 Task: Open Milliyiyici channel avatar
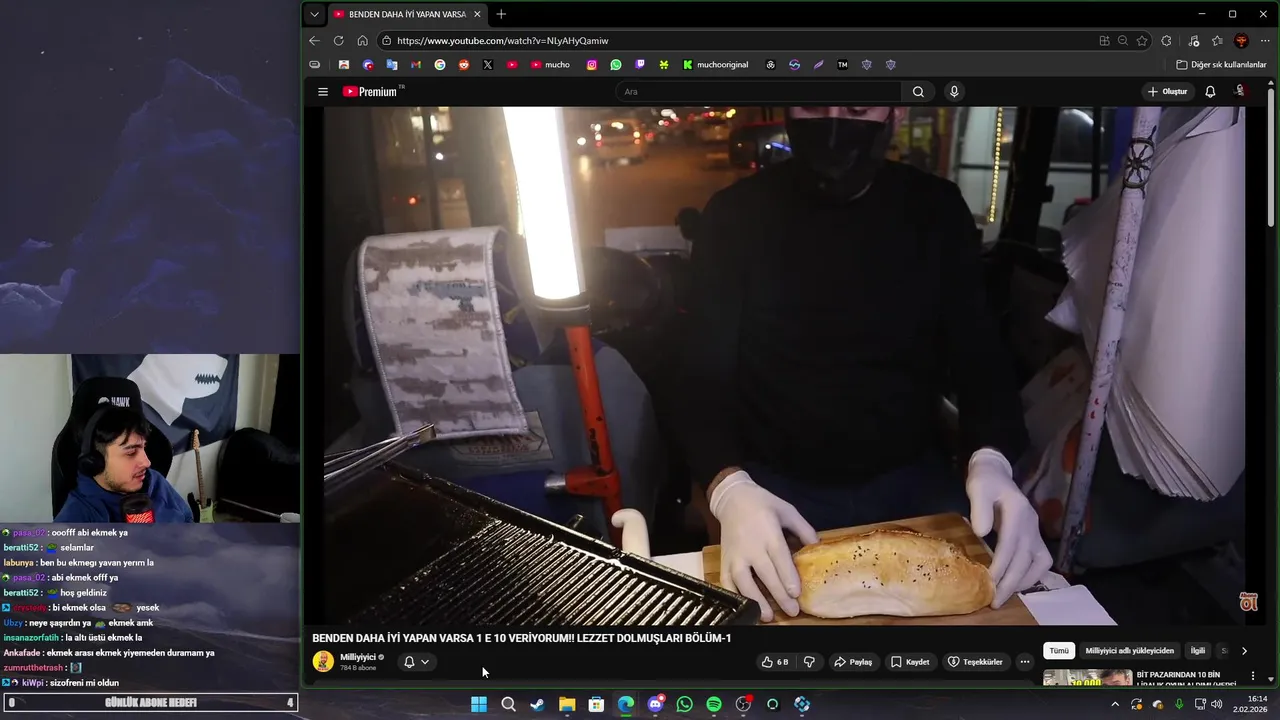pyautogui.click(x=323, y=661)
